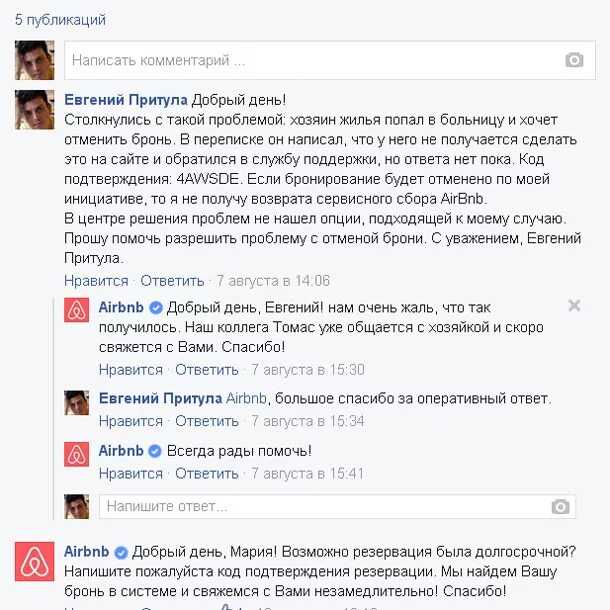This screenshot has height=610, width=610.
Task: Click the 'Напишите ответ' reply field
Action: click(x=337, y=507)
